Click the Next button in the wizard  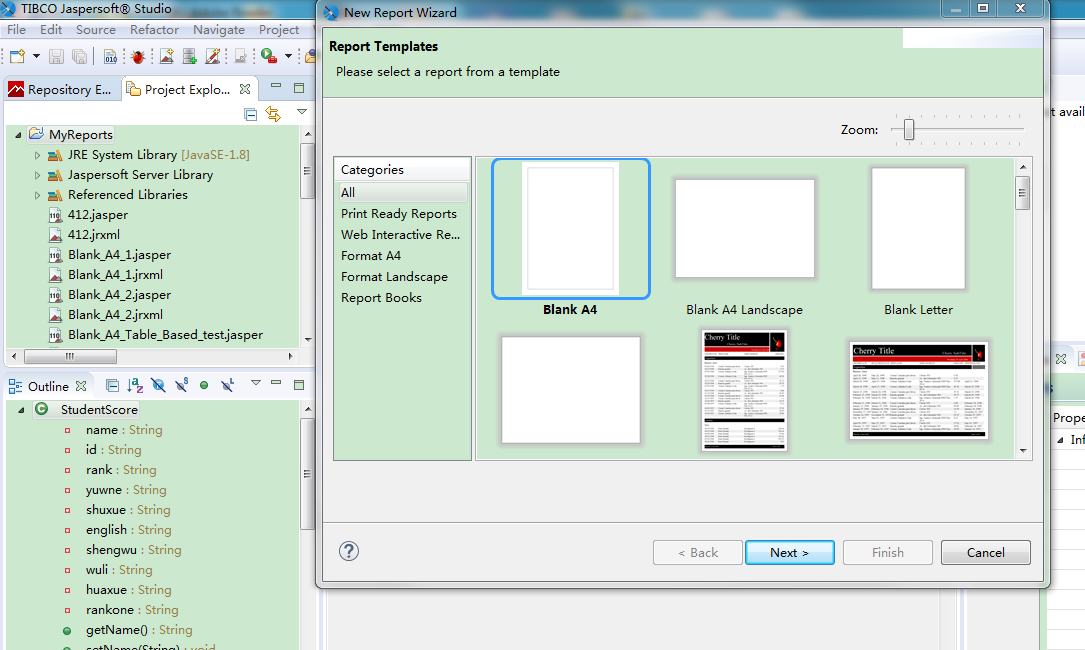tap(789, 551)
